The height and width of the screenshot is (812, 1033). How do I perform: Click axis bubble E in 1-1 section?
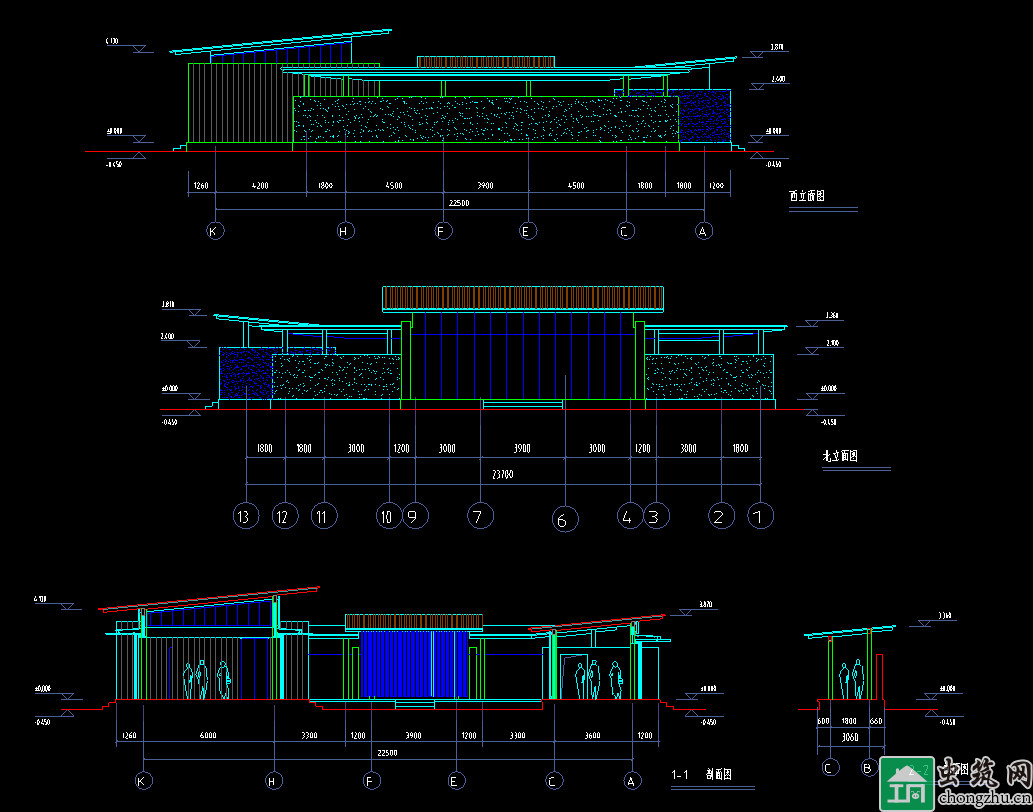coord(455,780)
